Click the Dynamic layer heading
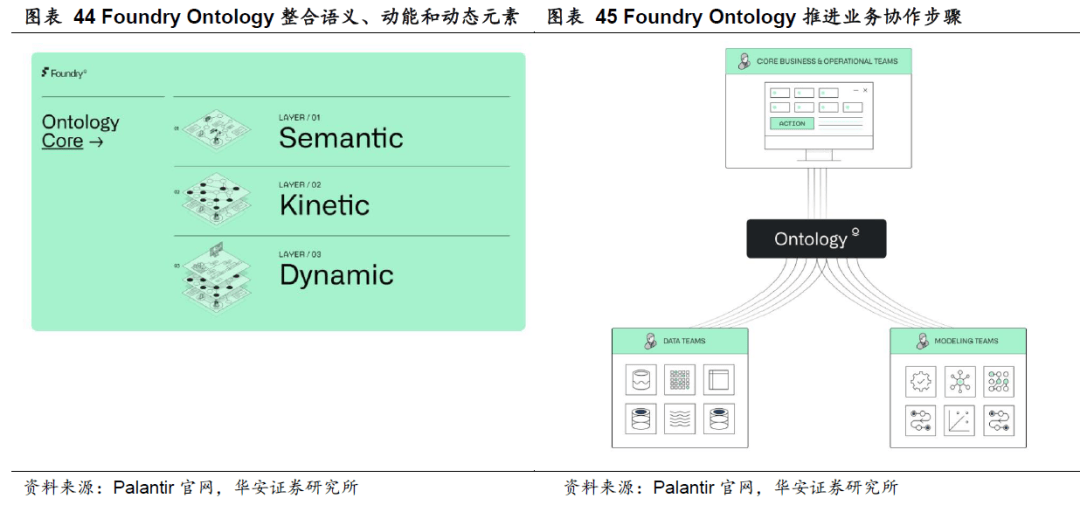 (x=336, y=275)
